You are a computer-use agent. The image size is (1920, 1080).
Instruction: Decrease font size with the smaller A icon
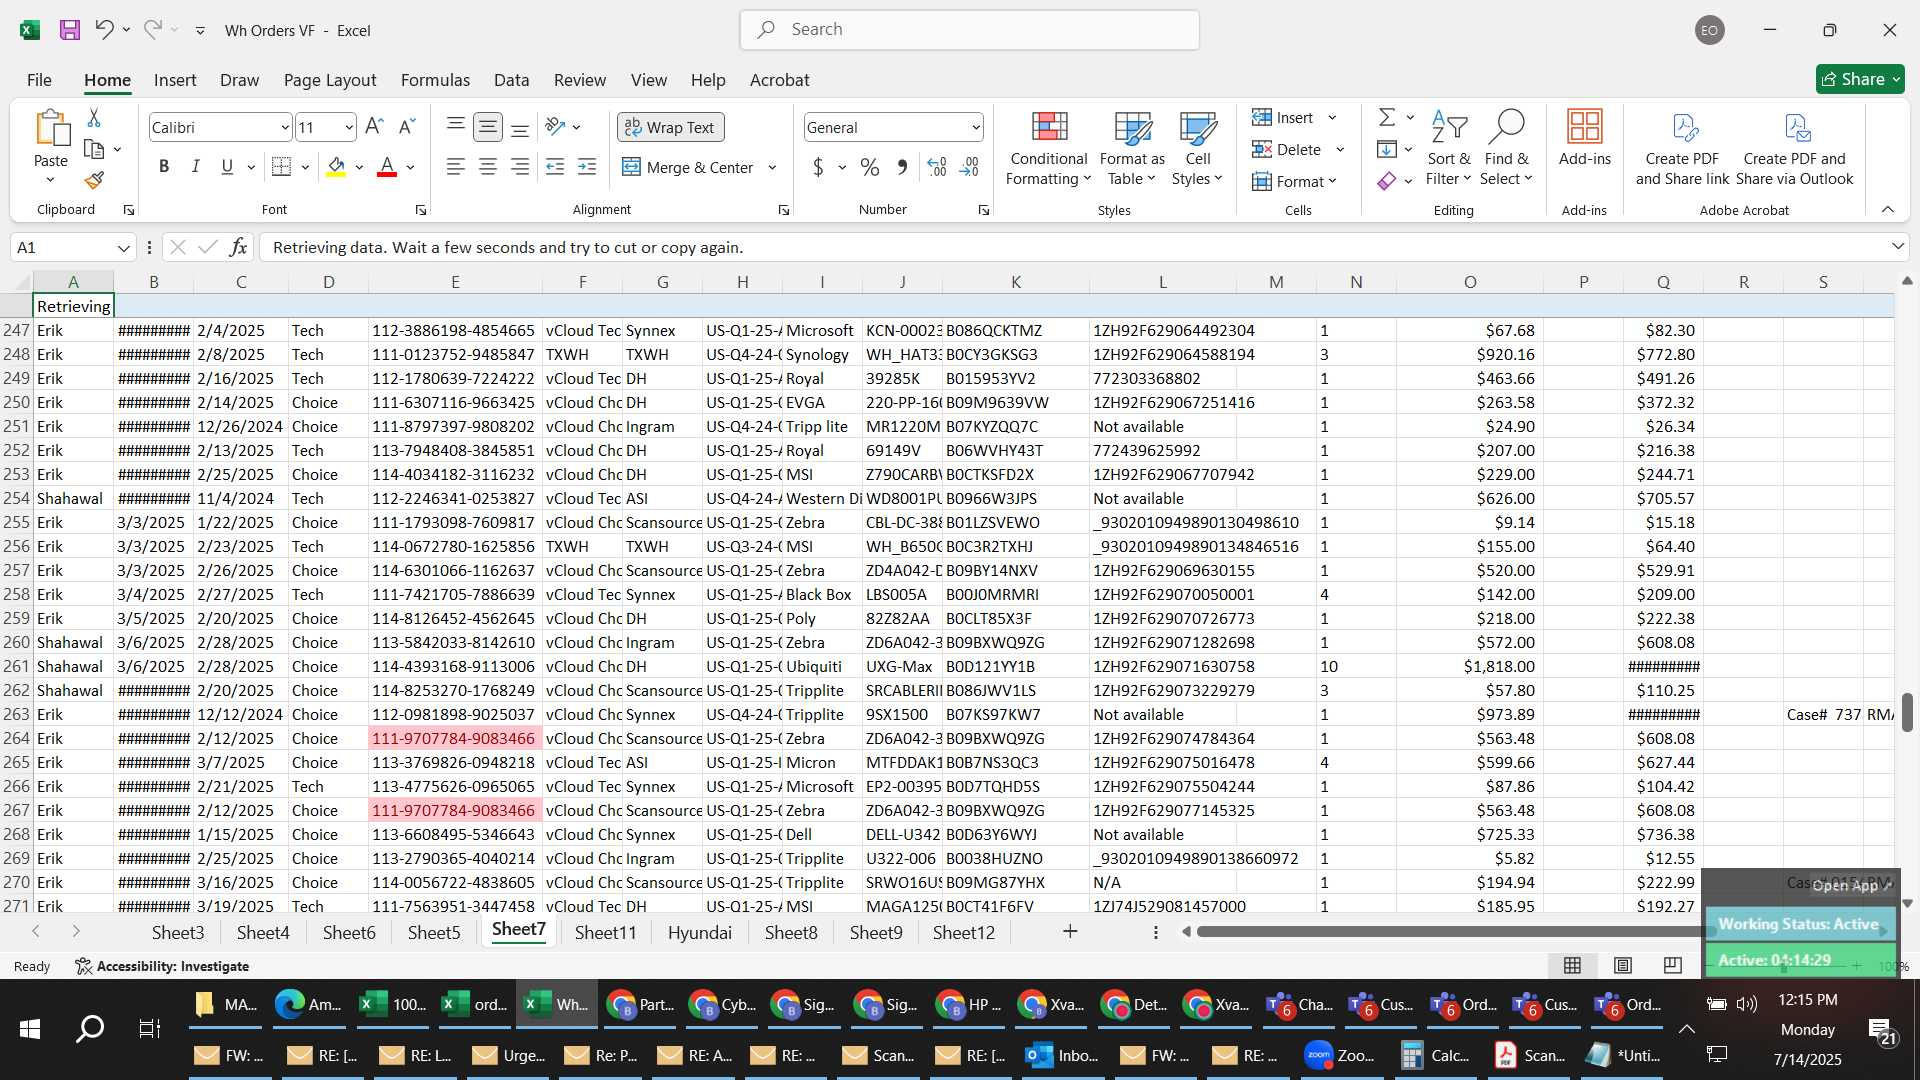406,127
